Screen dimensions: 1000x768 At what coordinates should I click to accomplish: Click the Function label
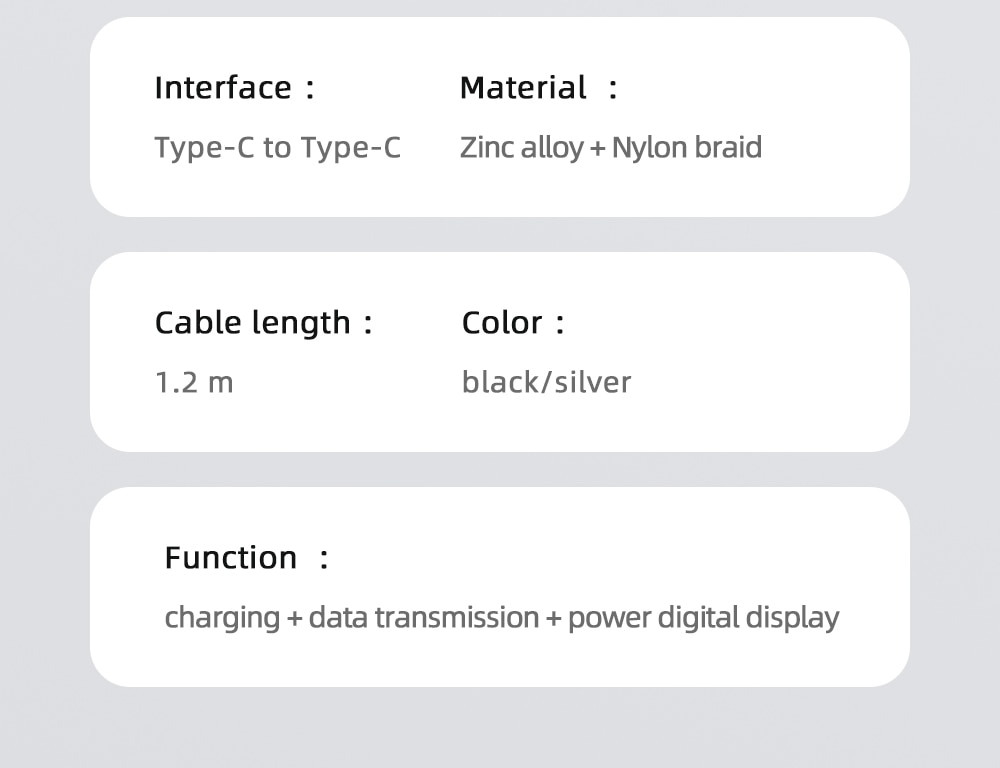coord(230,558)
